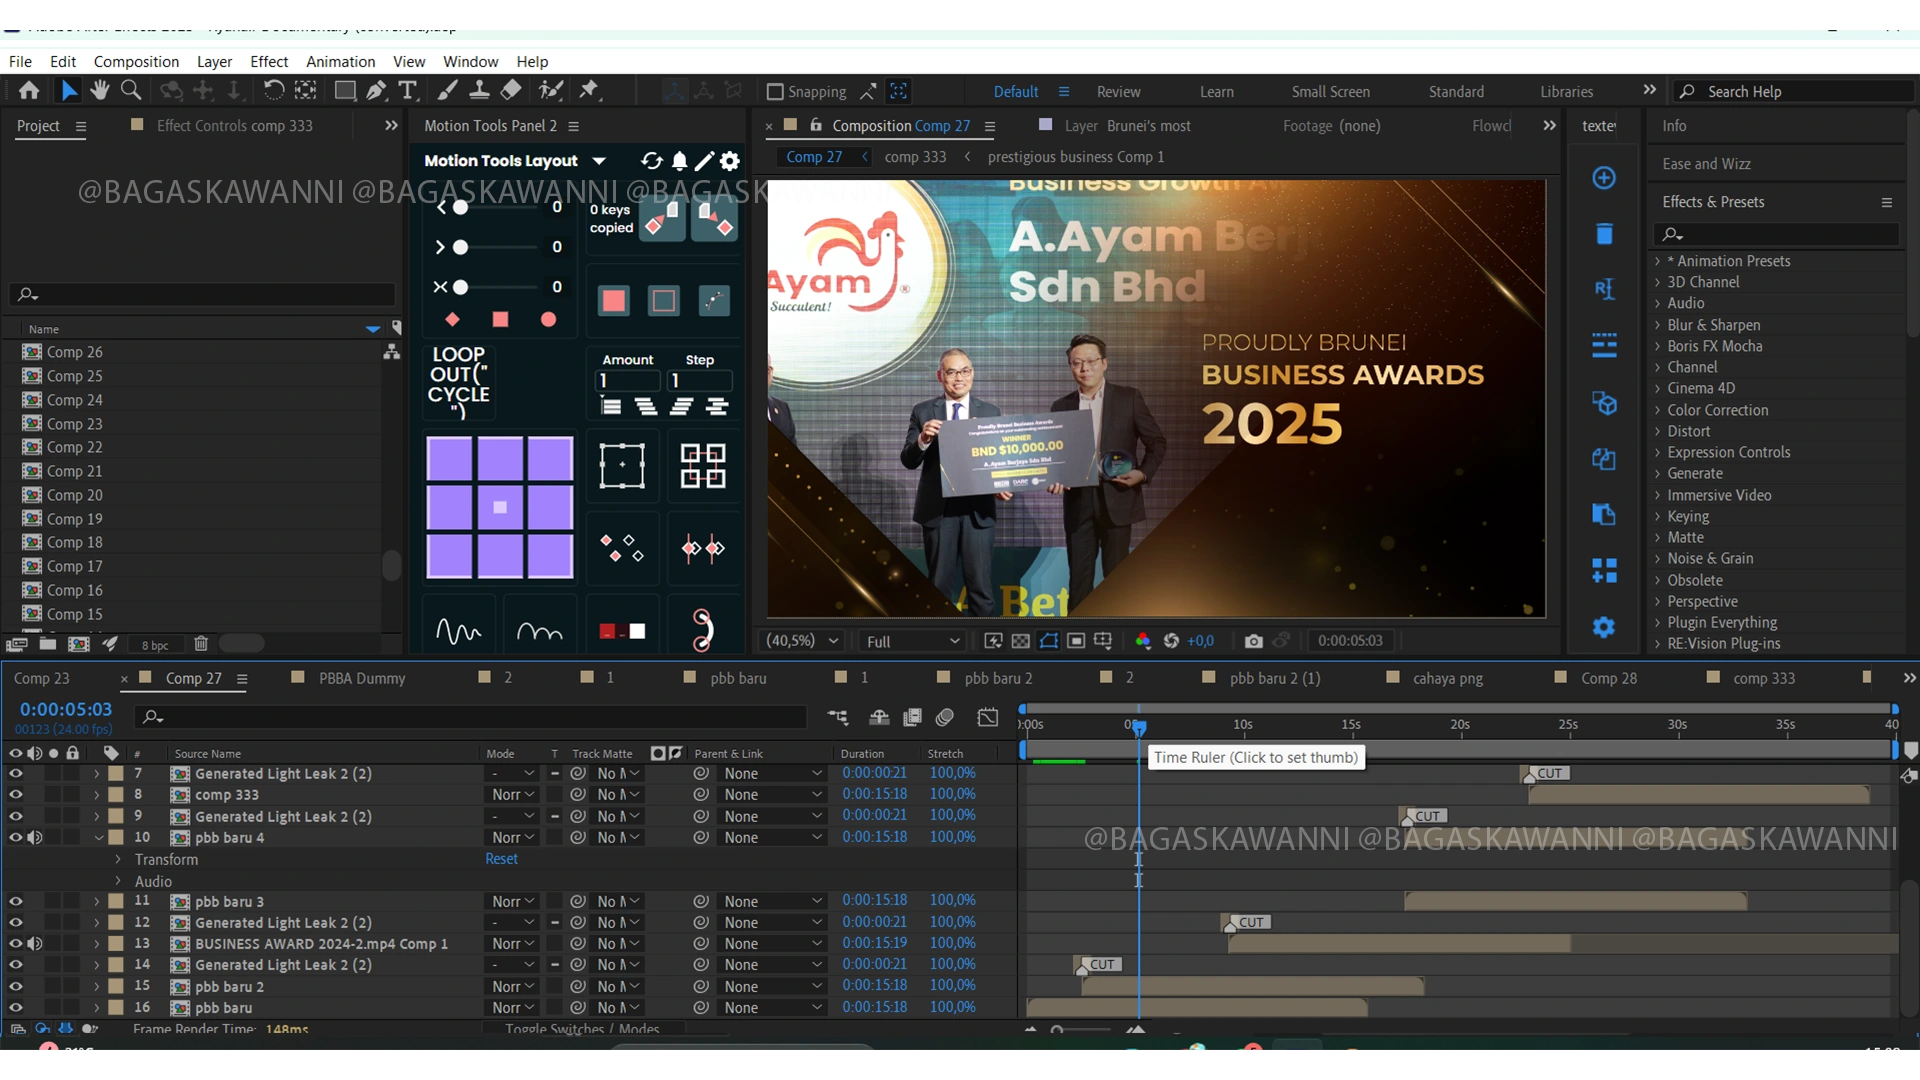Click the snapshot camera icon in viewer
Image resolution: width=1920 pixels, height=1080 pixels.
pos(1253,641)
